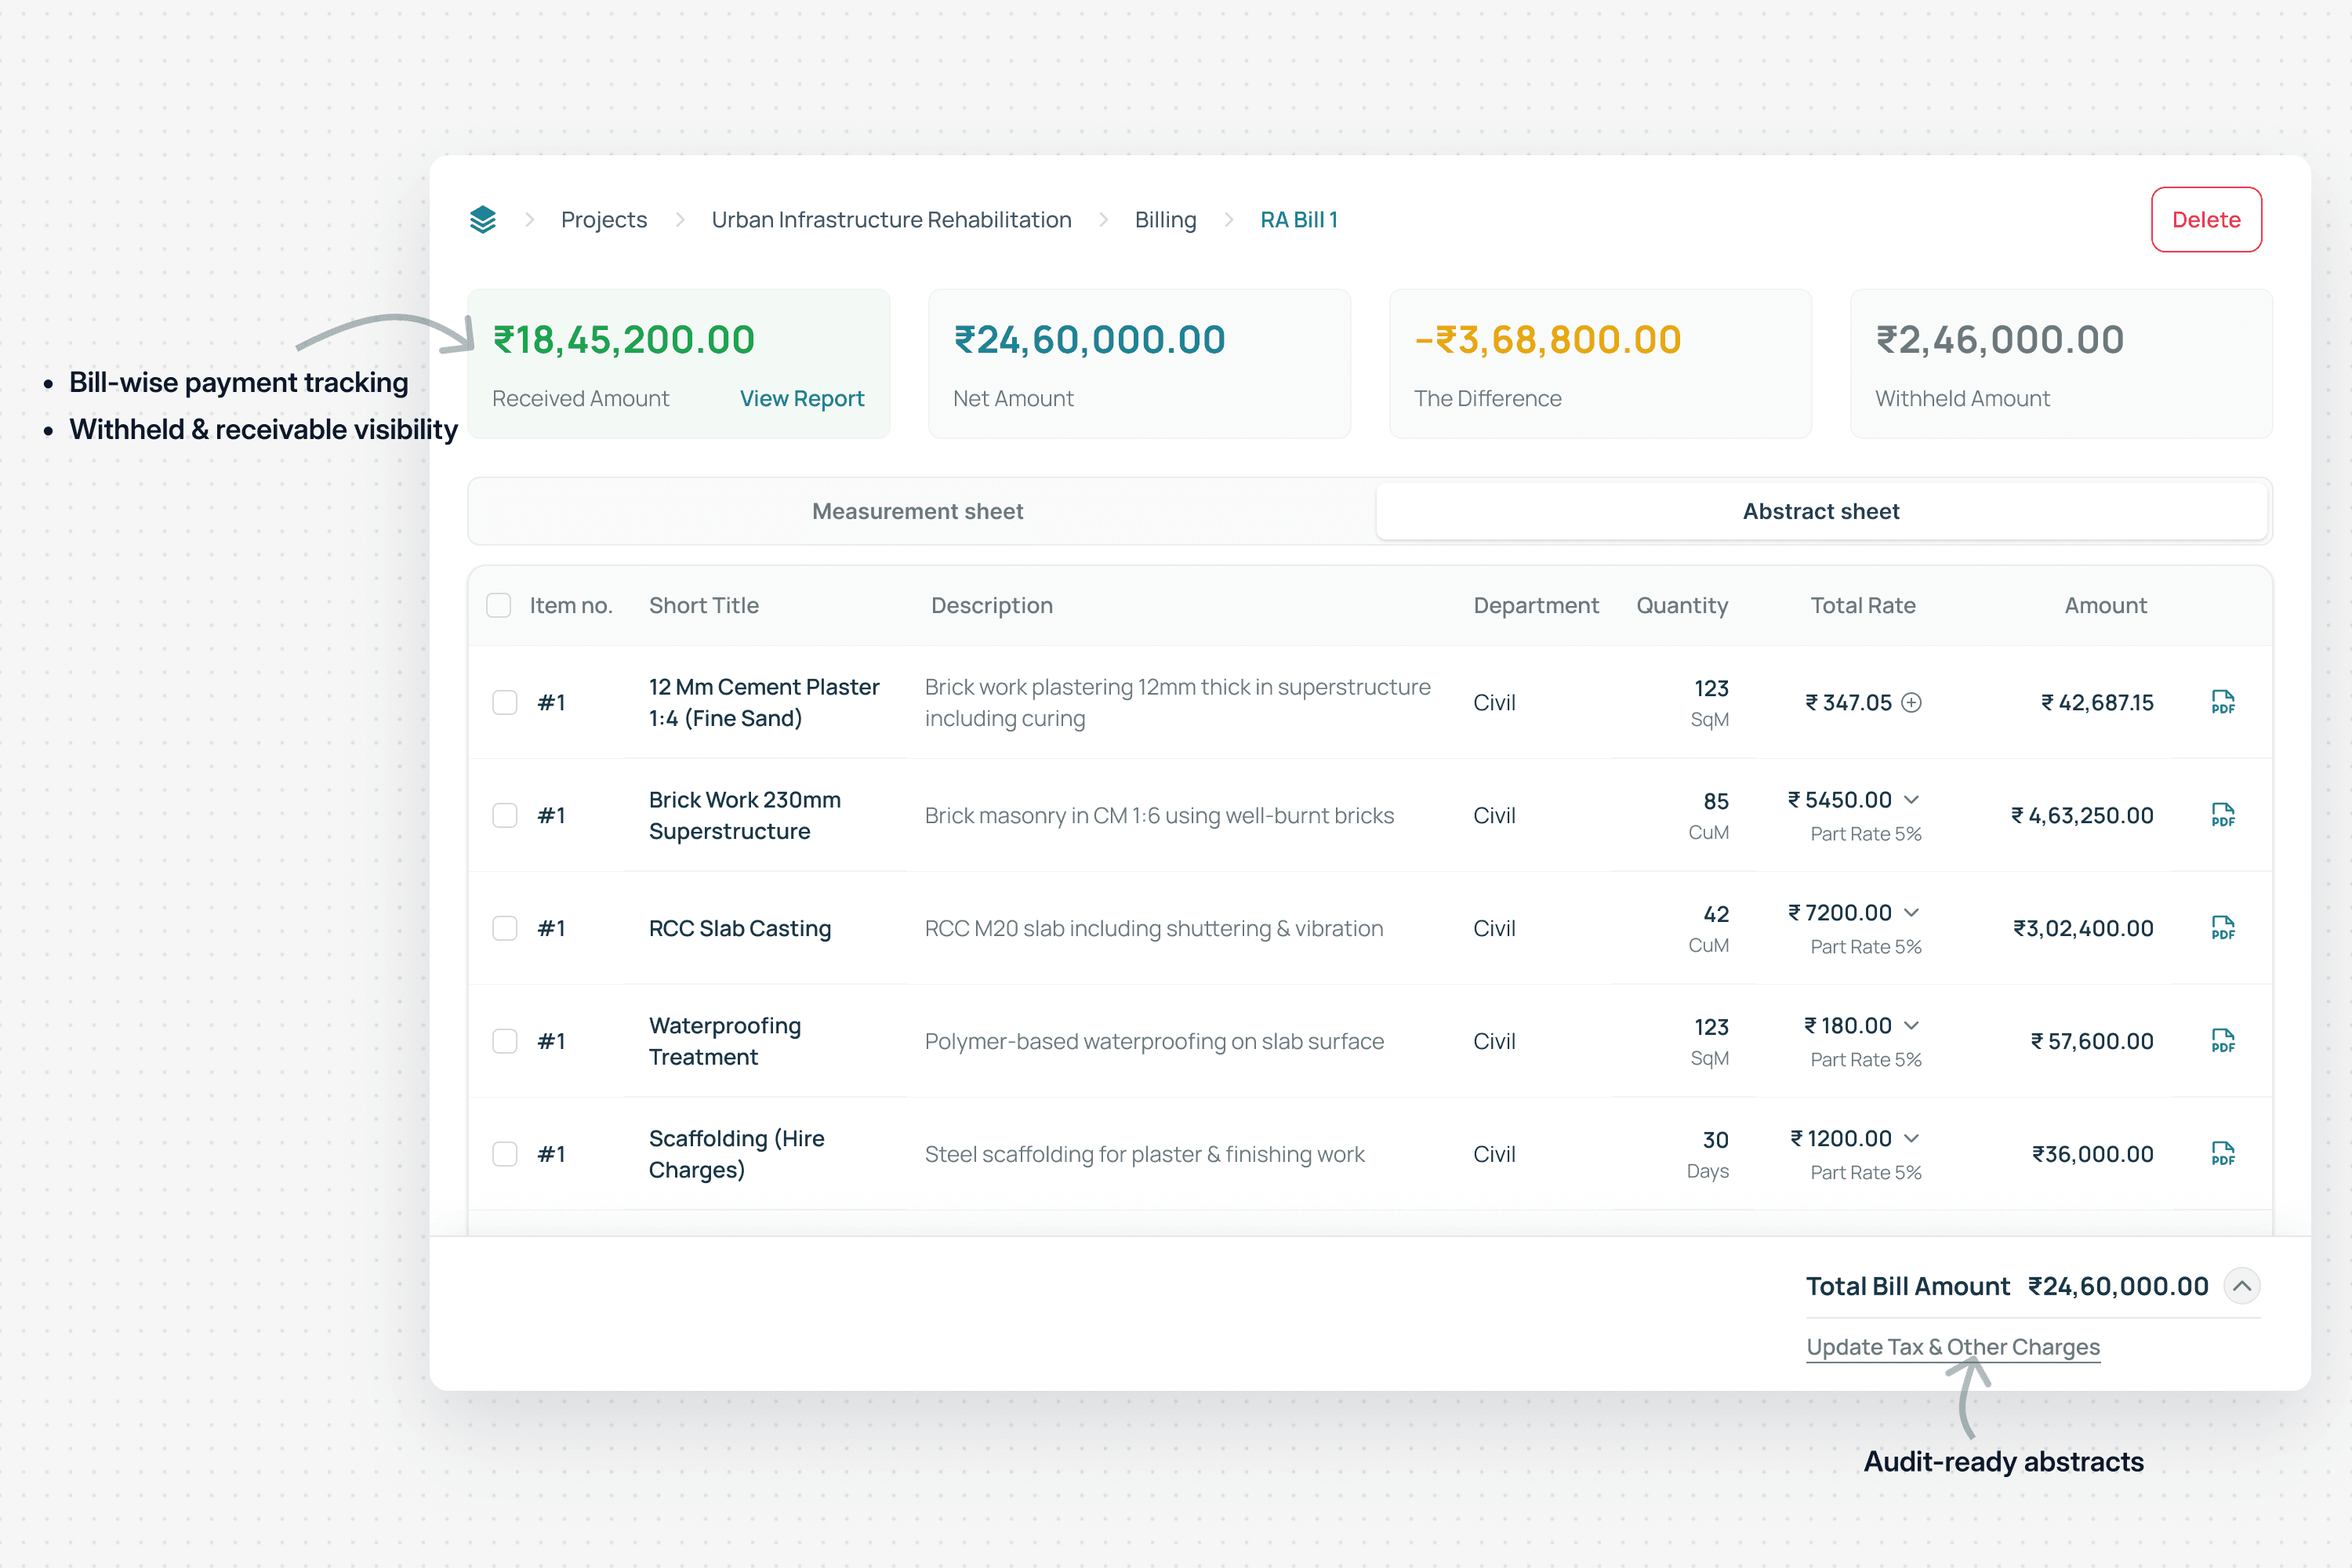Open Update Tax & Other Charges link
Viewport: 2352px width, 1568px height.
click(1953, 1347)
